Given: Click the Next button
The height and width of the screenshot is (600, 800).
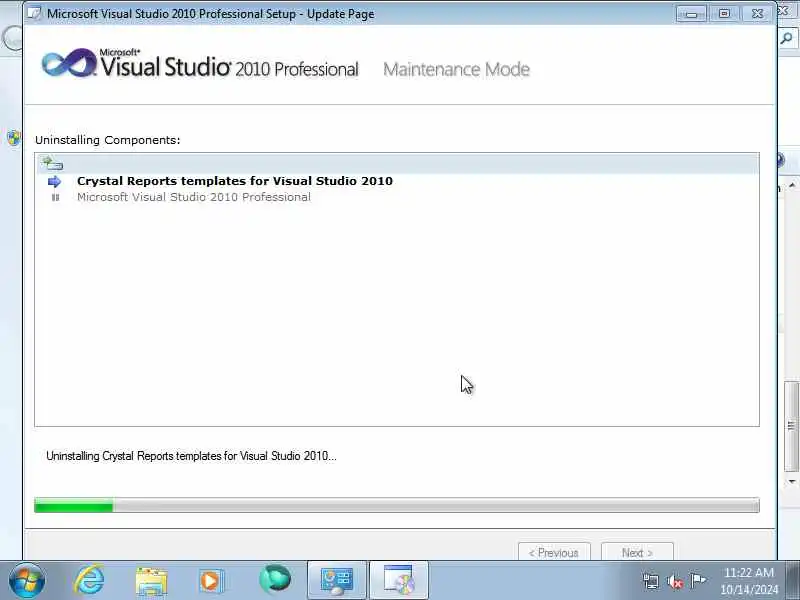Looking at the screenshot, I should click(x=637, y=552).
